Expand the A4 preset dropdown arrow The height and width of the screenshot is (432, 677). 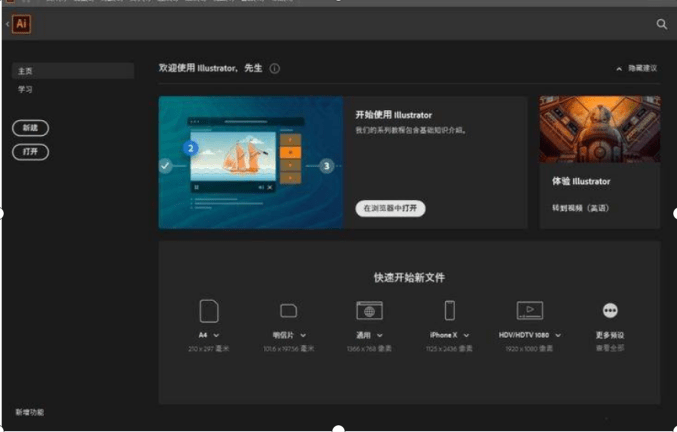tap(216, 335)
